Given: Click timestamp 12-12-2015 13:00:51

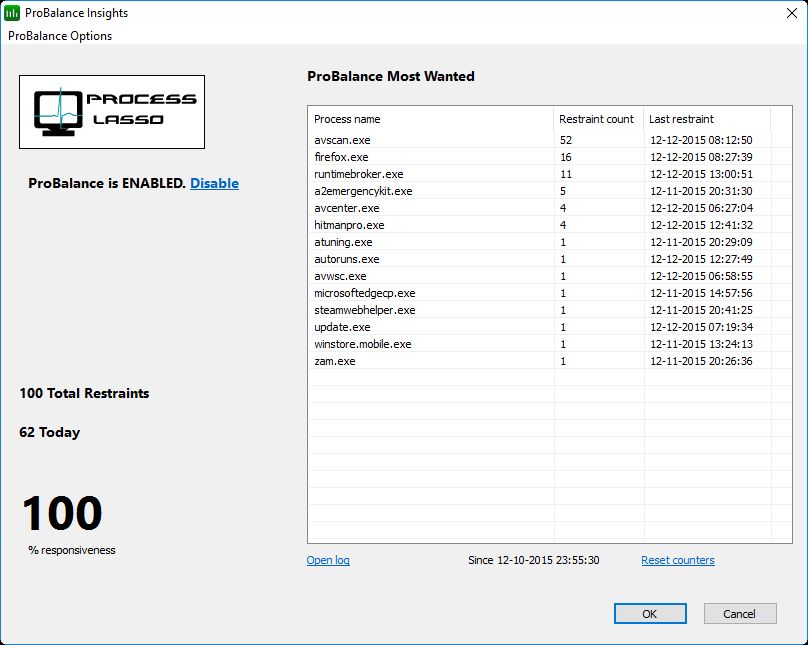Looking at the screenshot, I should pyautogui.click(x=701, y=174).
